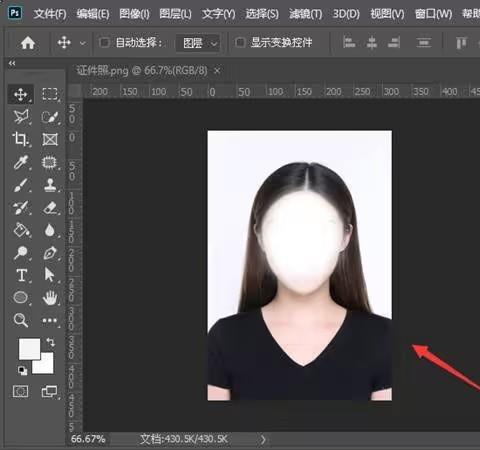The height and width of the screenshot is (450, 480).
Task: Click the Photoshop Ps logo icon
Action: click(15, 13)
